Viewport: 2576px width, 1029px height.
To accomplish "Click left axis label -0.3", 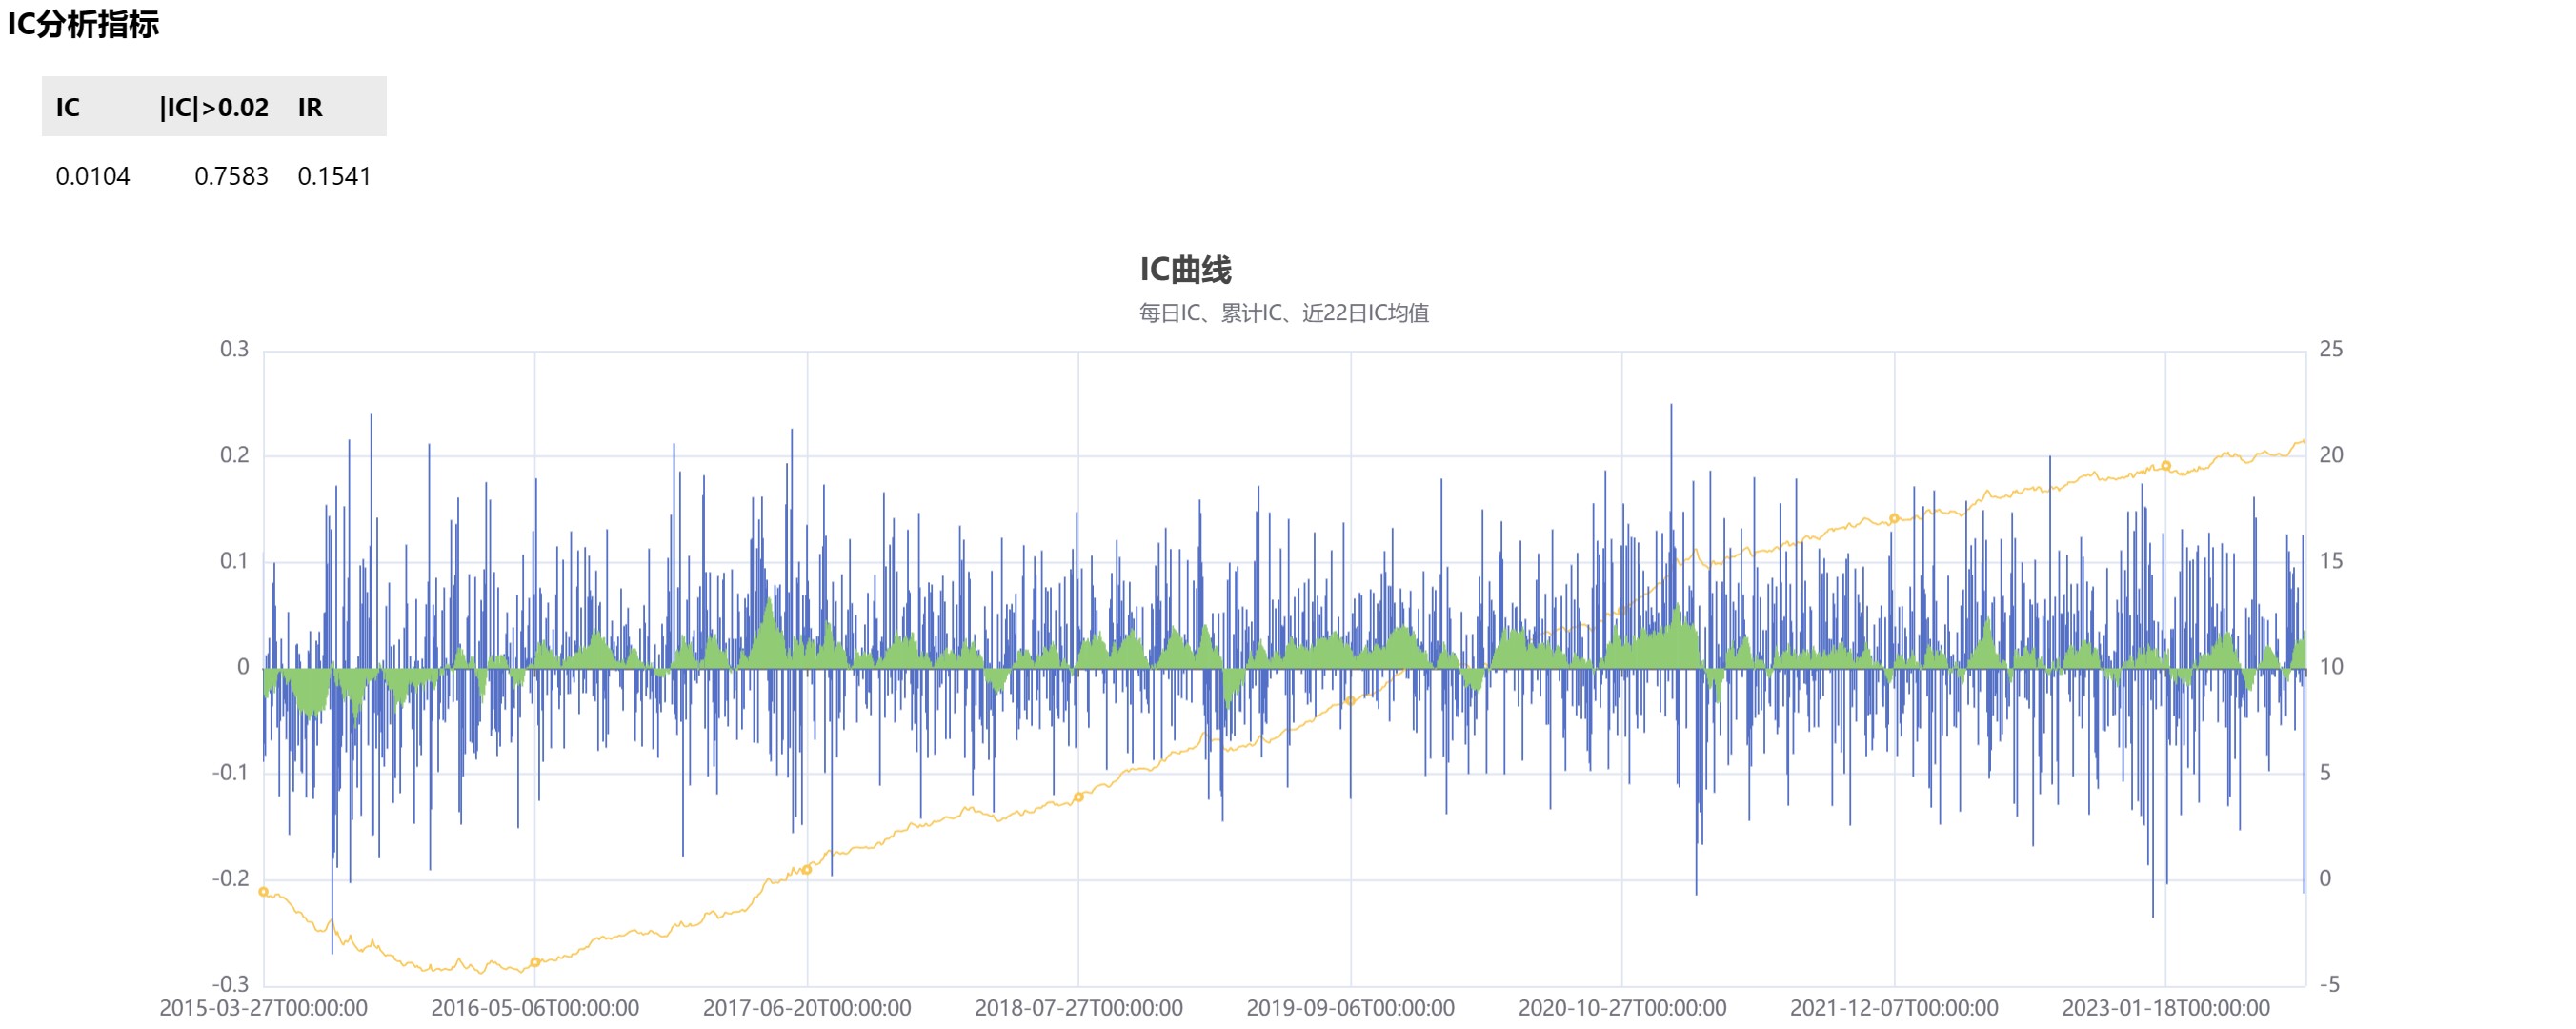I will 230,984.
